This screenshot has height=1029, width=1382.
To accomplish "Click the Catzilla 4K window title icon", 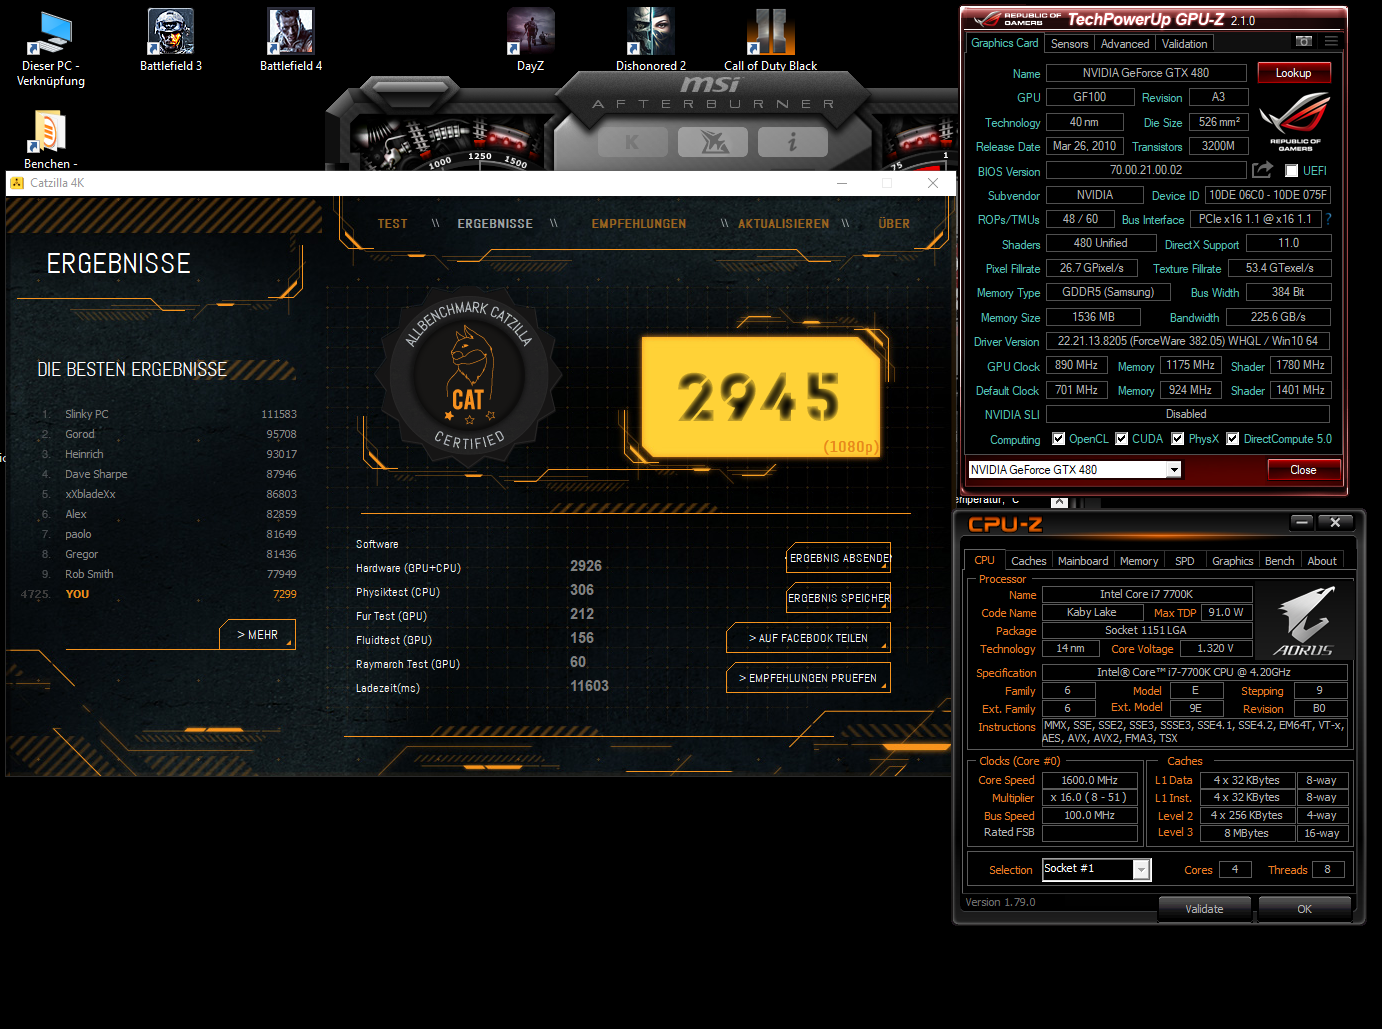I will [x=17, y=183].
